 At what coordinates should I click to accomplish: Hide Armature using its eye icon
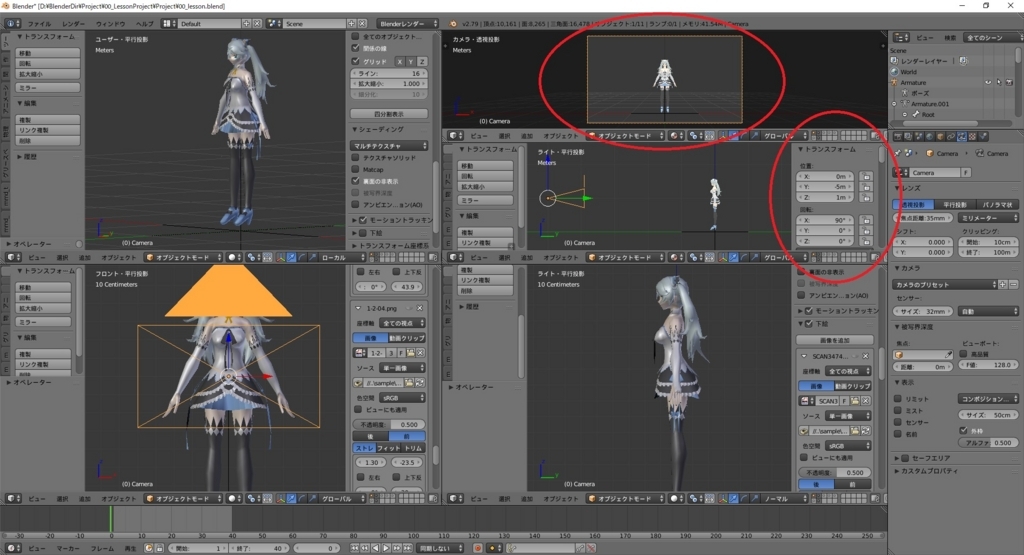coord(987,82)
